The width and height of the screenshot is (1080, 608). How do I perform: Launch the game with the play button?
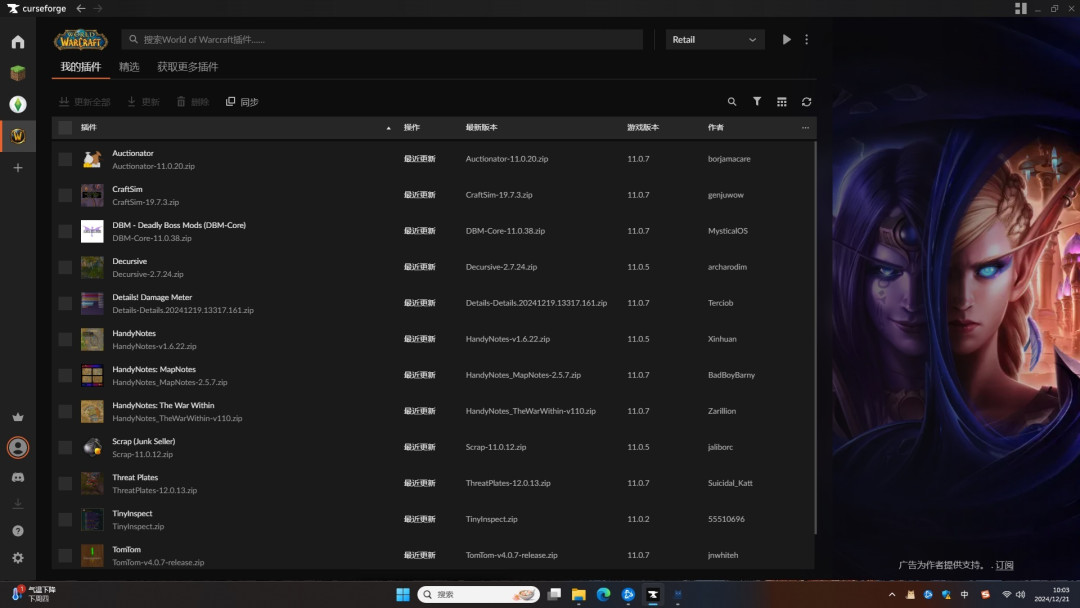pyautogui.click(x=786, y=40)
